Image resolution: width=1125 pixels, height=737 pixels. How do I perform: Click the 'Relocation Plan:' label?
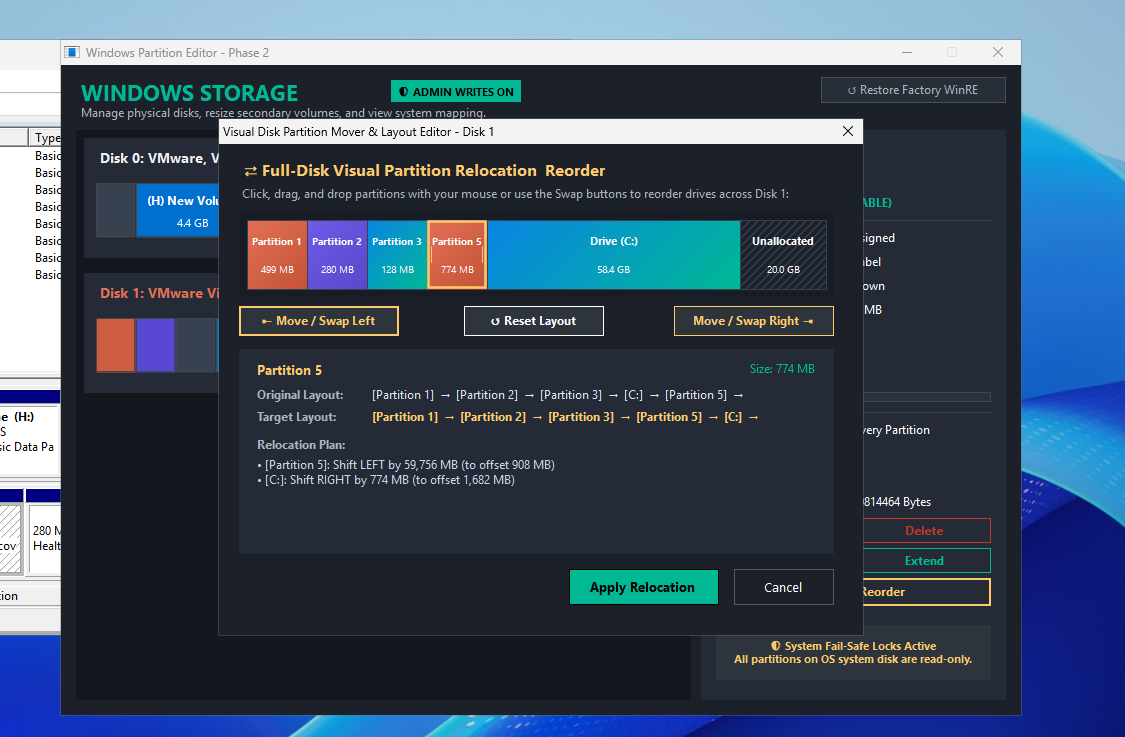[301, 445]
